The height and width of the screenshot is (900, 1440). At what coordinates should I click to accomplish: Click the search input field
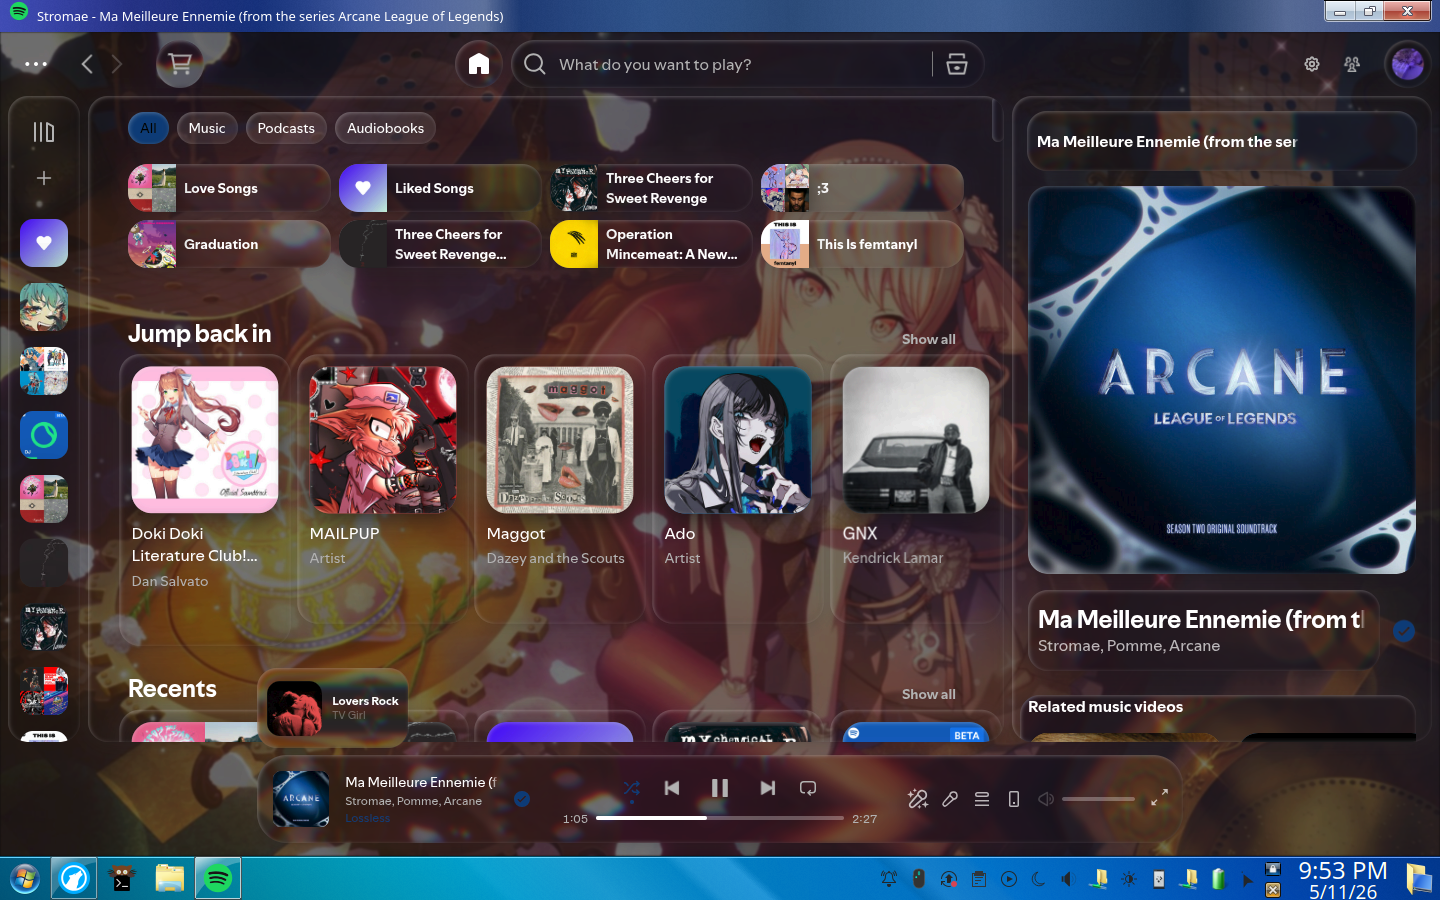pyautogui.click(x=740, y=64)
